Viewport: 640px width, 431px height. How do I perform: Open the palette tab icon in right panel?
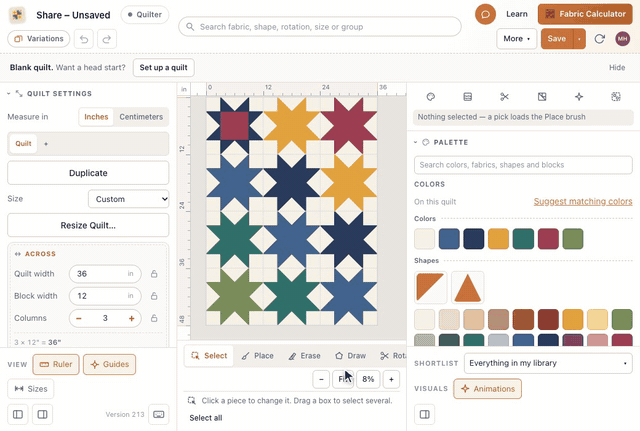pos(431,97)
